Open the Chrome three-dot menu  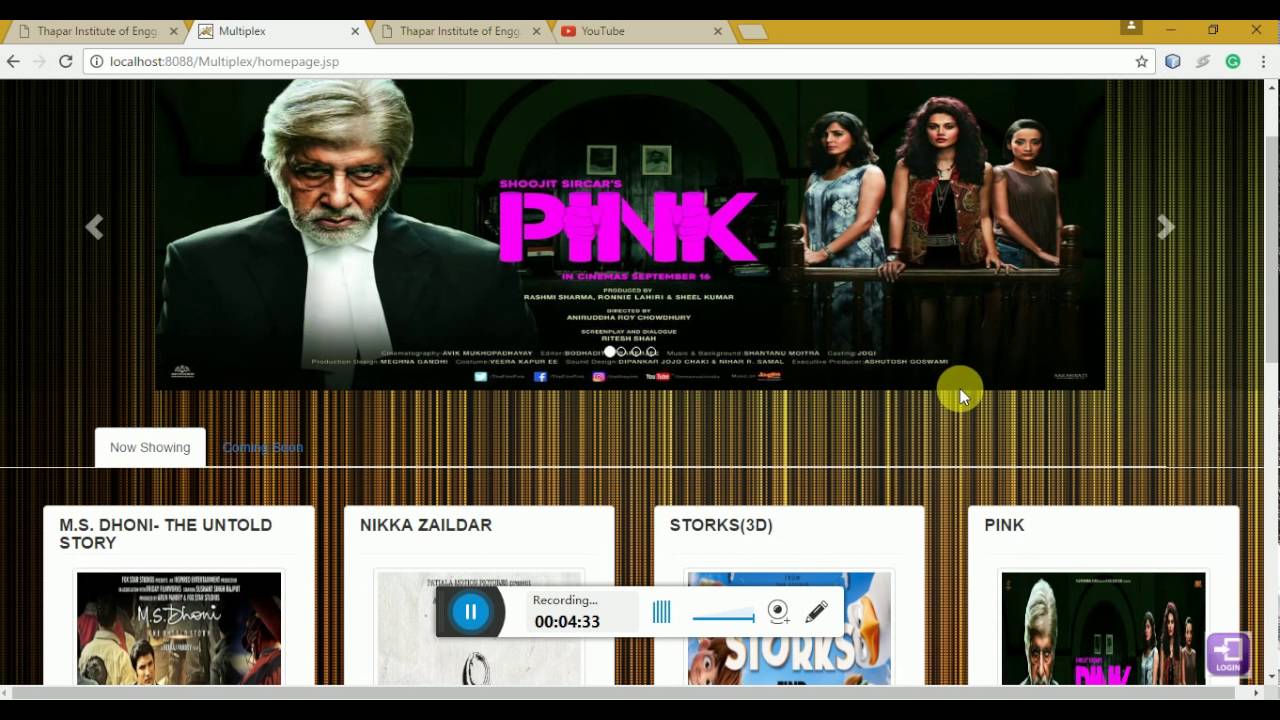click(x=1262, y=61)
